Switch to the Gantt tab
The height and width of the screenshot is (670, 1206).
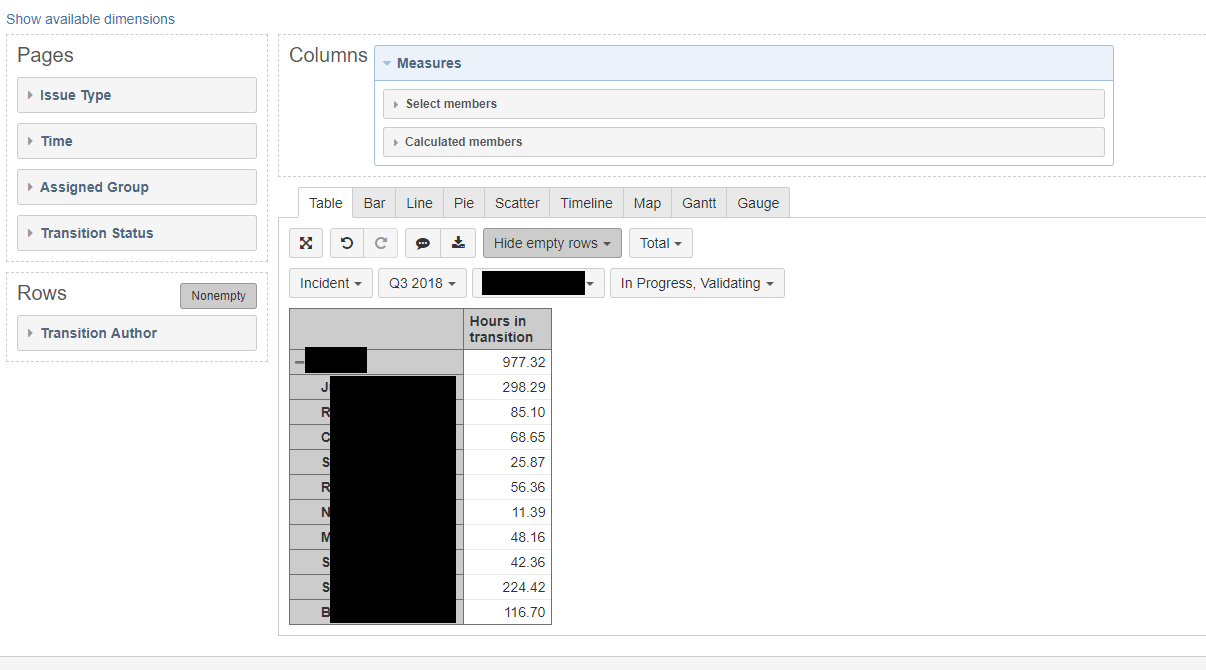point(699,203)
